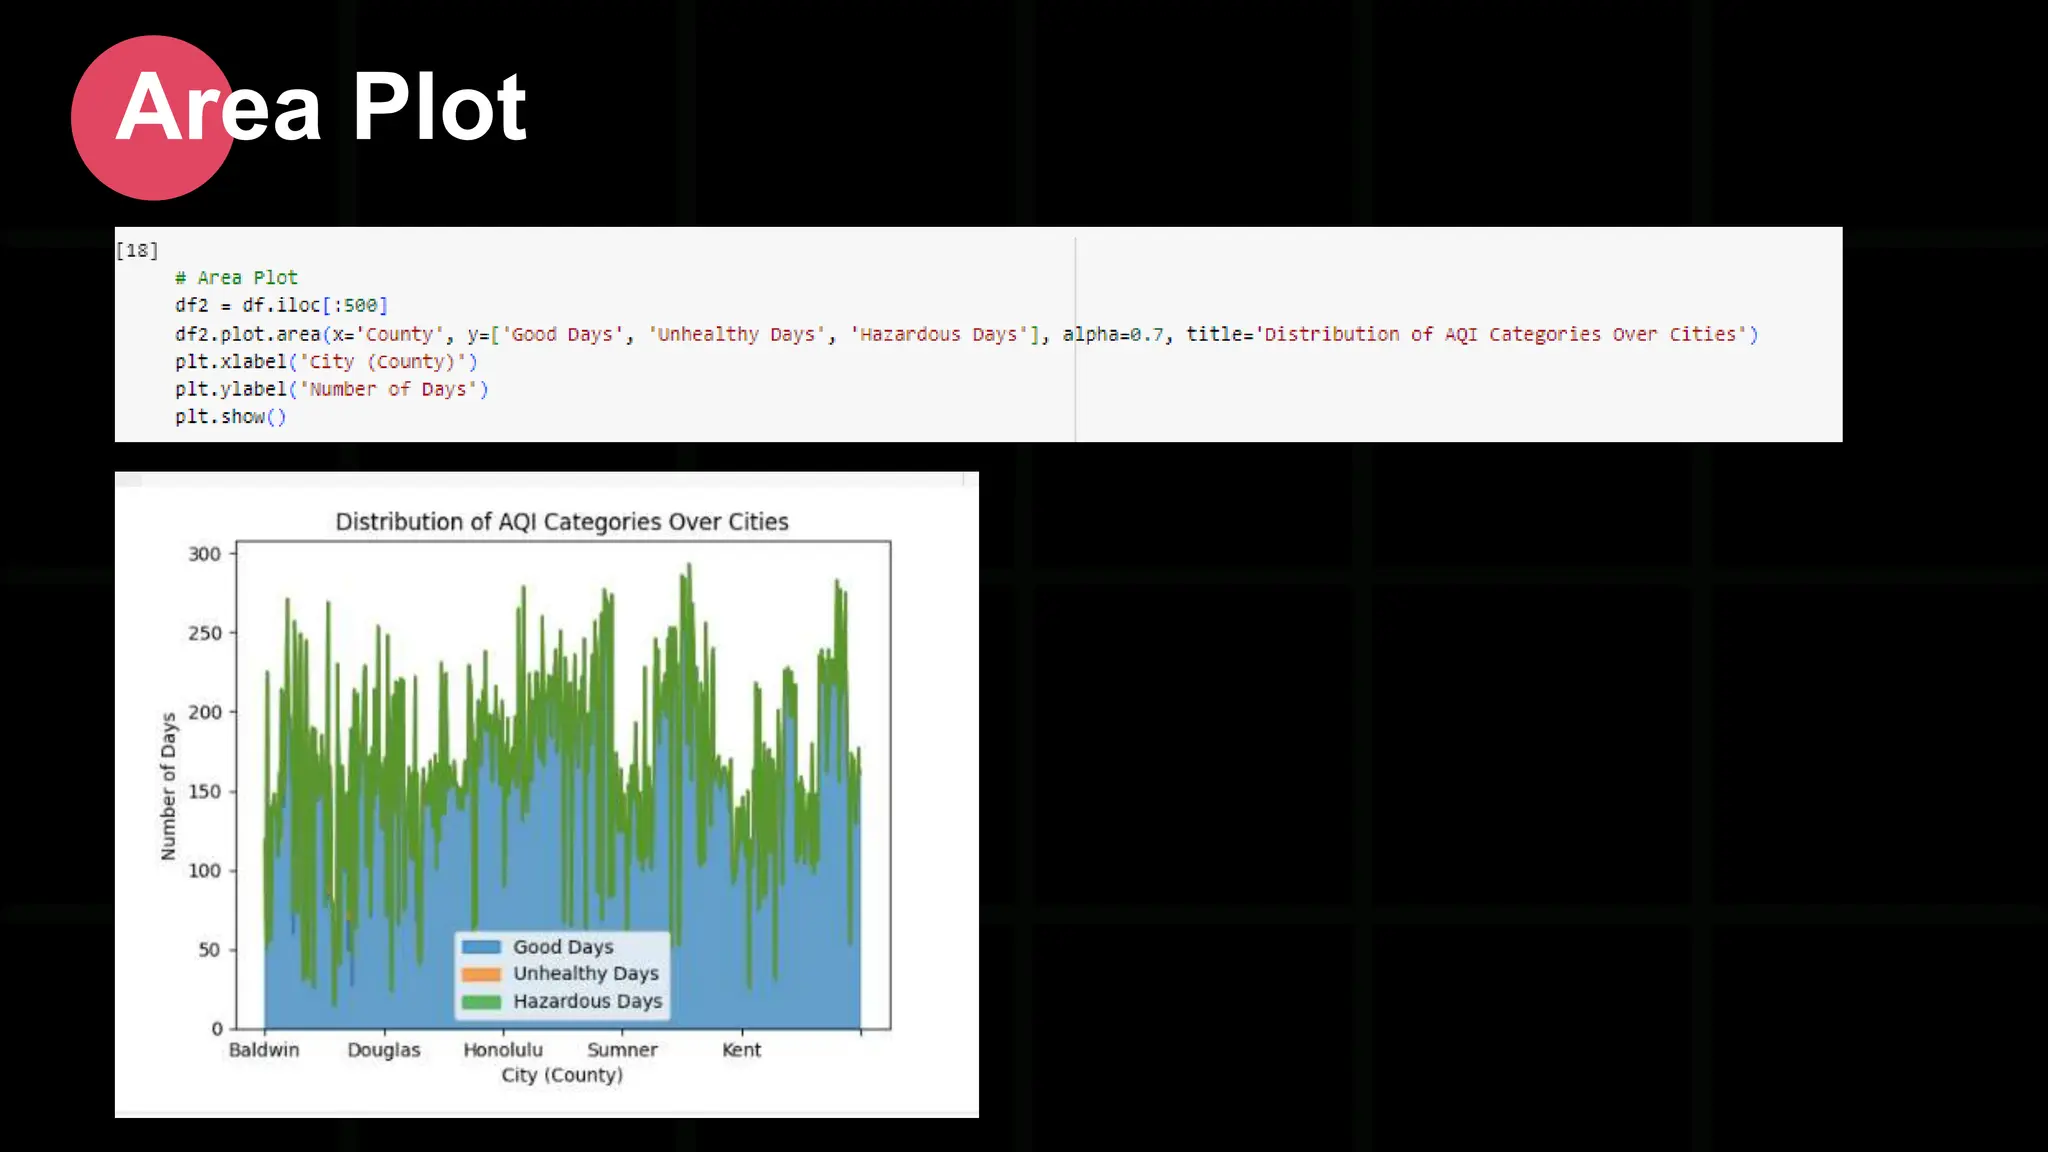Click the Baldwin x-axis tick label
The image size is (2048, 1152).
264,1050
